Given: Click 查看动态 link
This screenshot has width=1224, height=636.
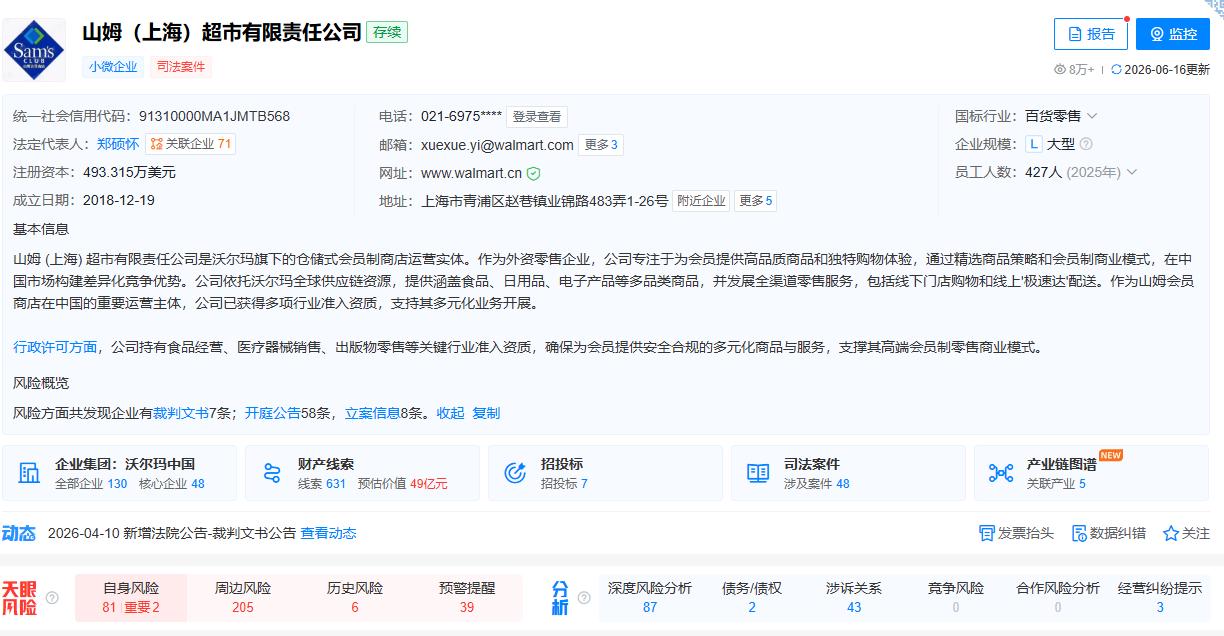Looking at the screenshot, I should click(328, 533).
